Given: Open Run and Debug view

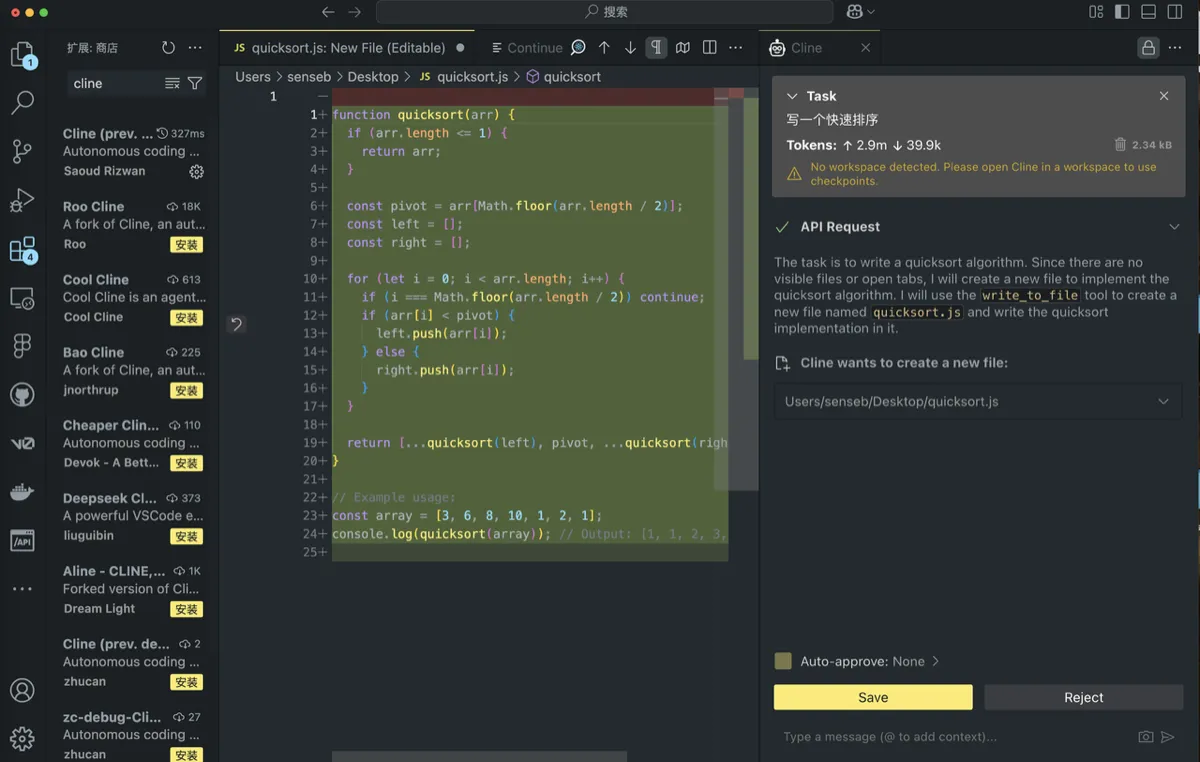Looking at the screenshot, I should (22, 200).
